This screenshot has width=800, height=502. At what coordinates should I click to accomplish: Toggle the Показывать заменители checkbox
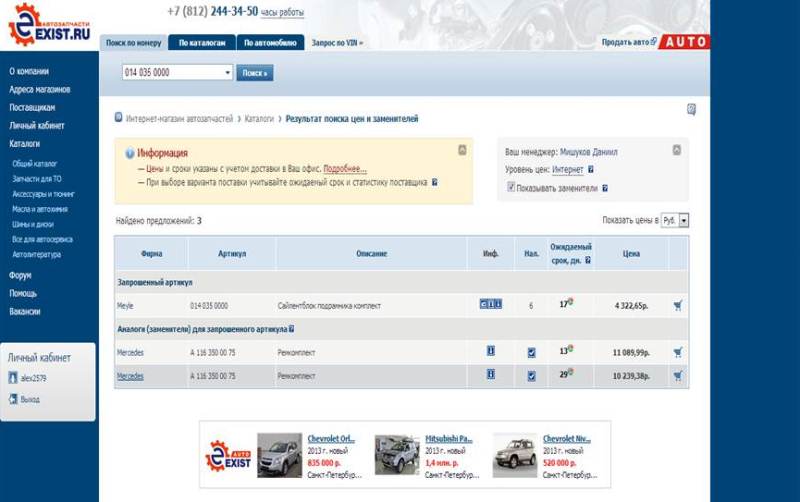tap(511, 187)
